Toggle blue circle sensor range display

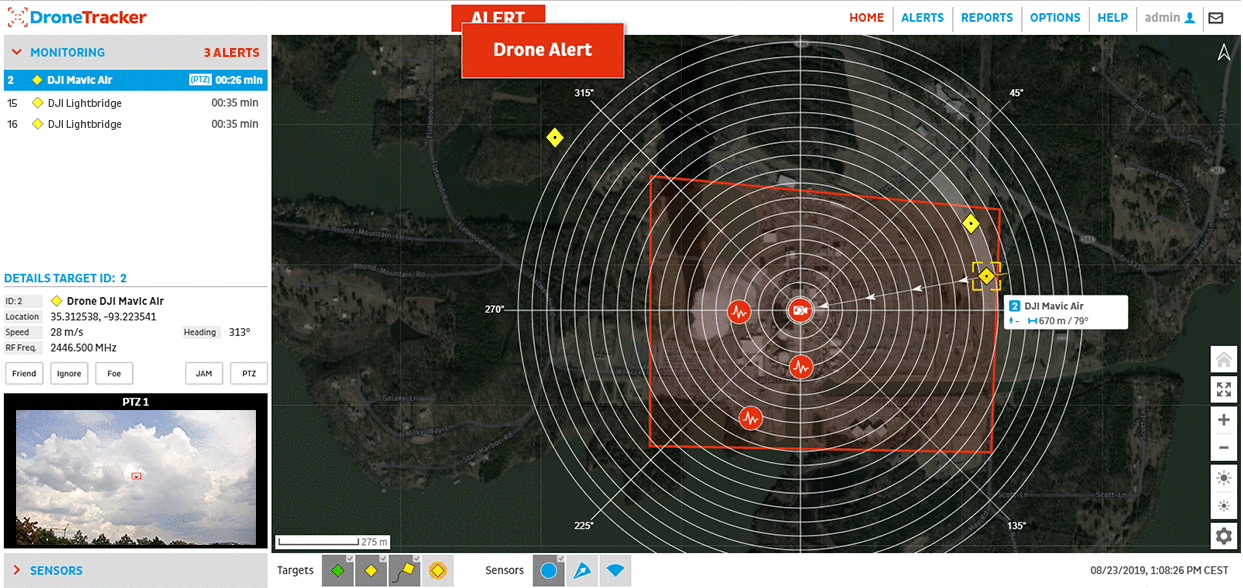tap(548, 570)
